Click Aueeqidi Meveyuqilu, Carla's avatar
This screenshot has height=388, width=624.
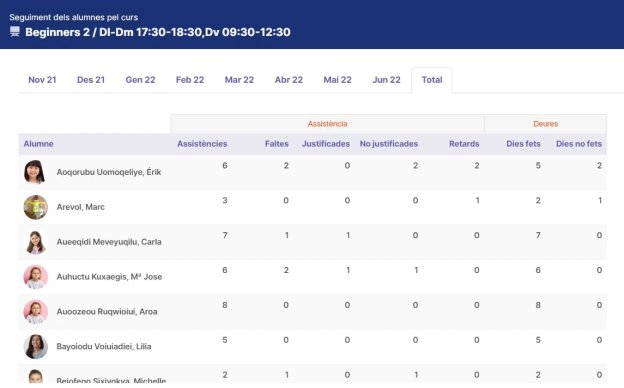point(35,242)
